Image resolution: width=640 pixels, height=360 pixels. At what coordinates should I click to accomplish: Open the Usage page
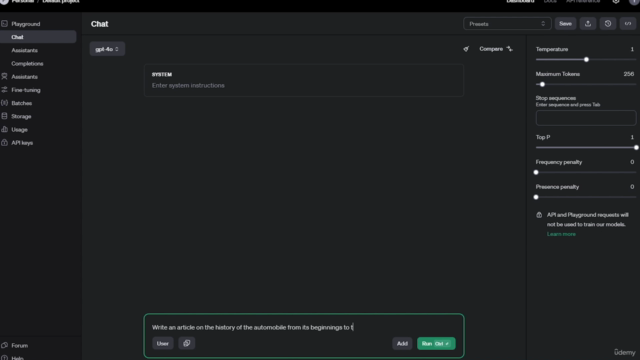(x=20, y=129)
